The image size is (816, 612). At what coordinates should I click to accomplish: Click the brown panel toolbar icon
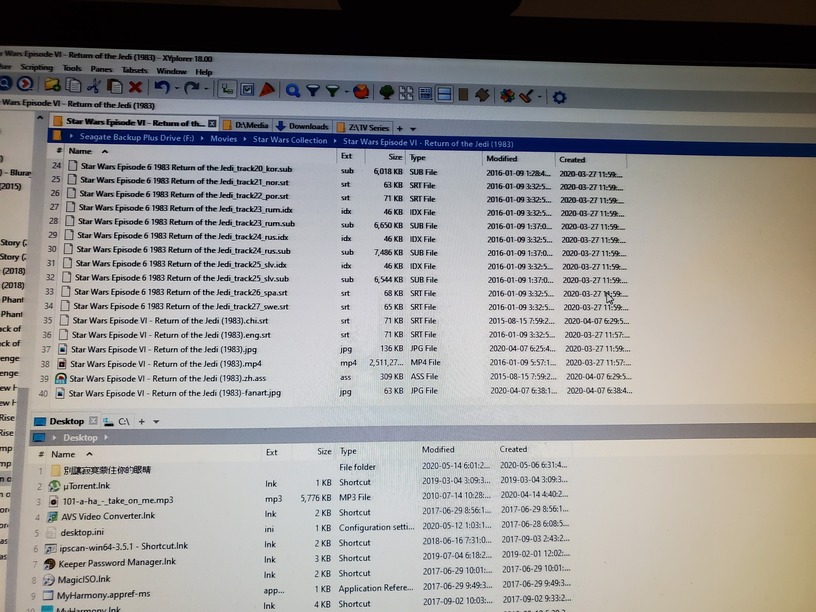(x=463, y=95)
